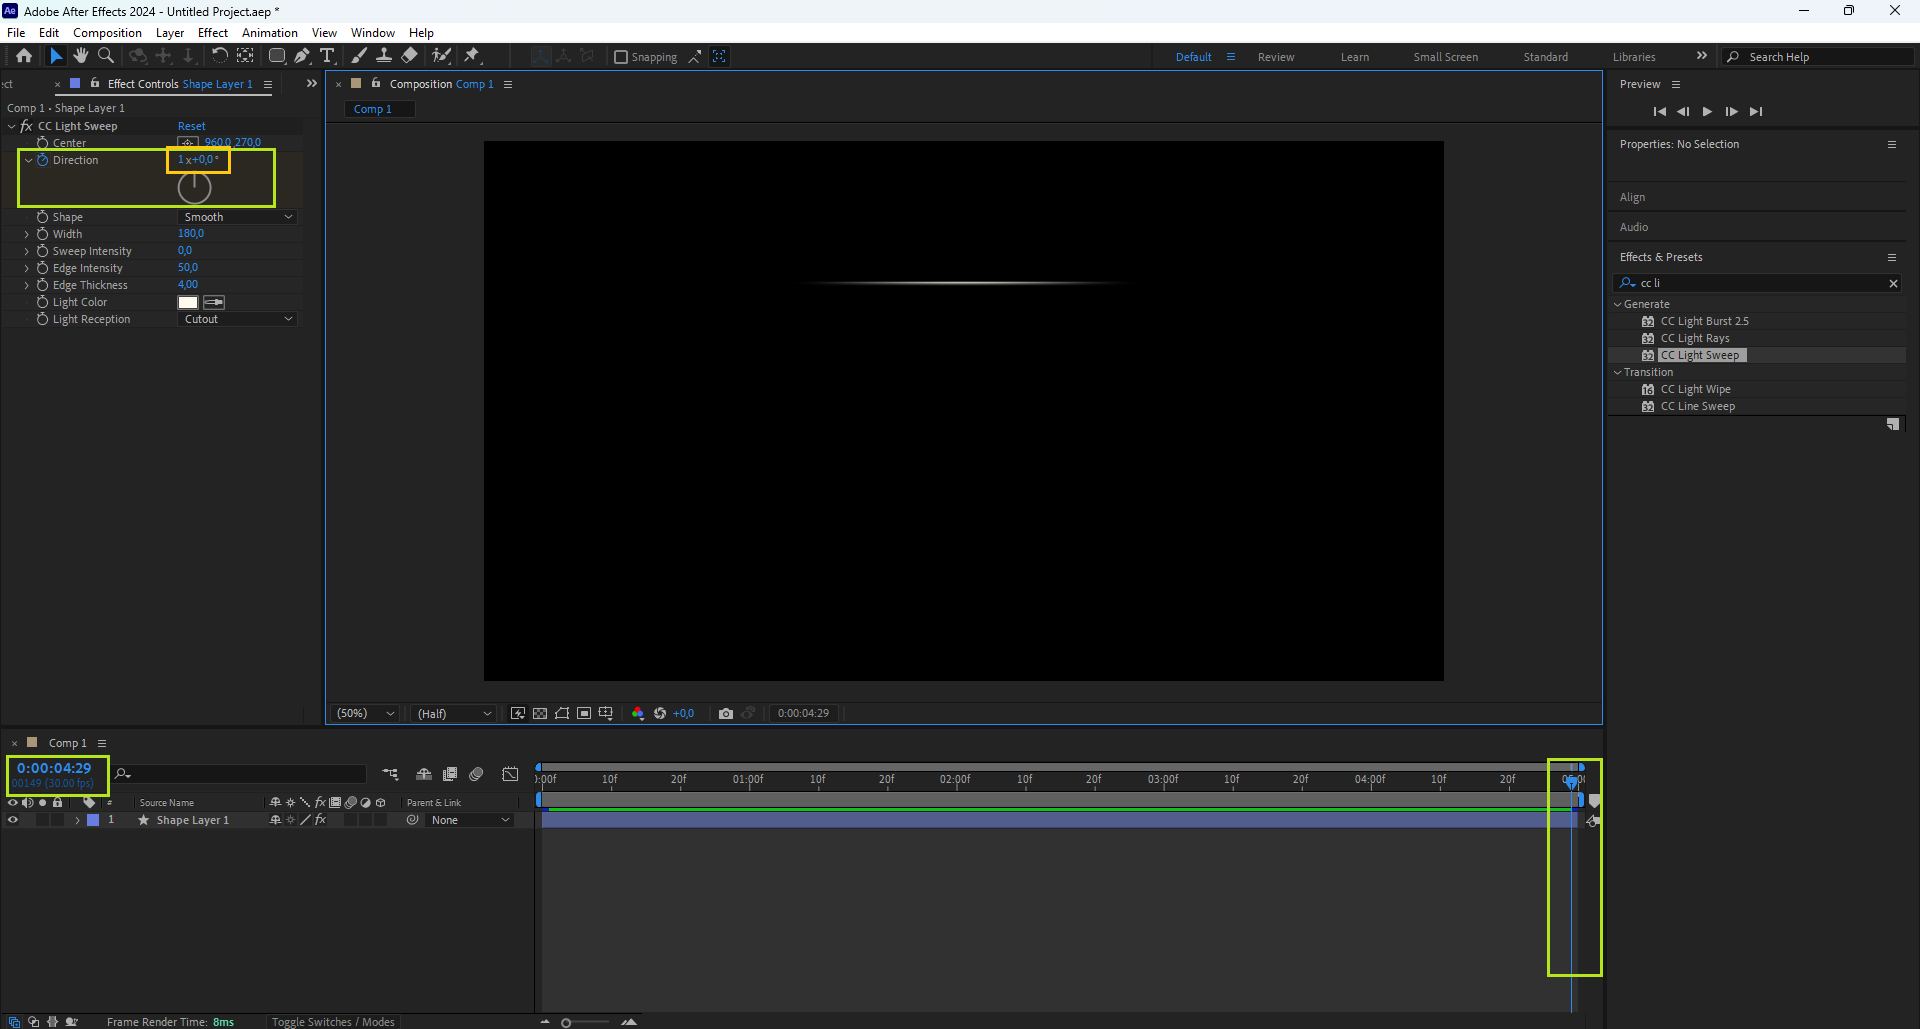Click the Home icon in toolbar
Screen dimensions: 1920x1029
(24, 56)
